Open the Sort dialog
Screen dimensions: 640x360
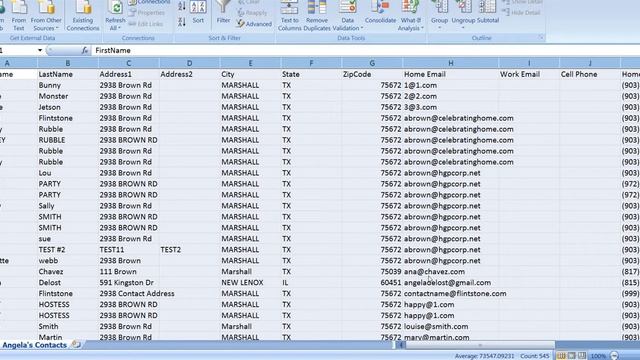(x=198, y=12)
